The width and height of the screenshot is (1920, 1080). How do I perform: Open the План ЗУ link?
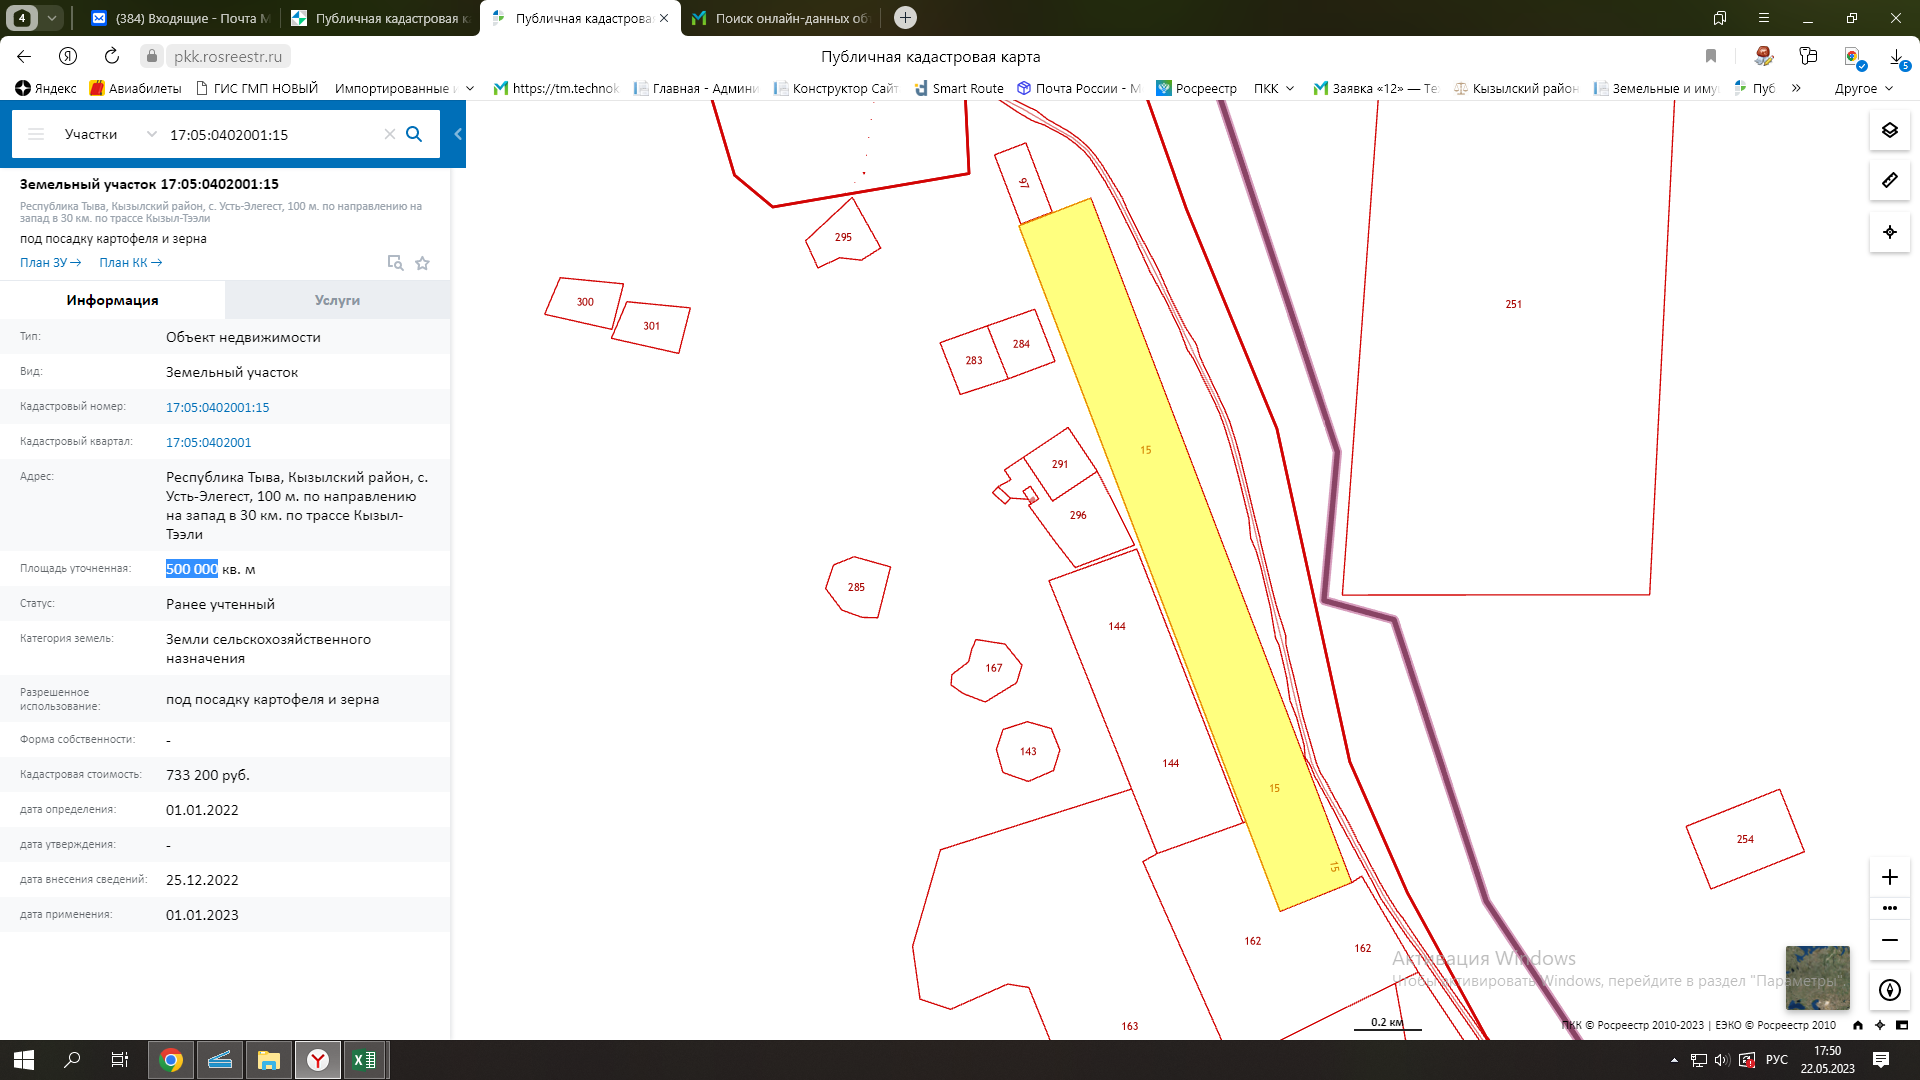point(50,263)
